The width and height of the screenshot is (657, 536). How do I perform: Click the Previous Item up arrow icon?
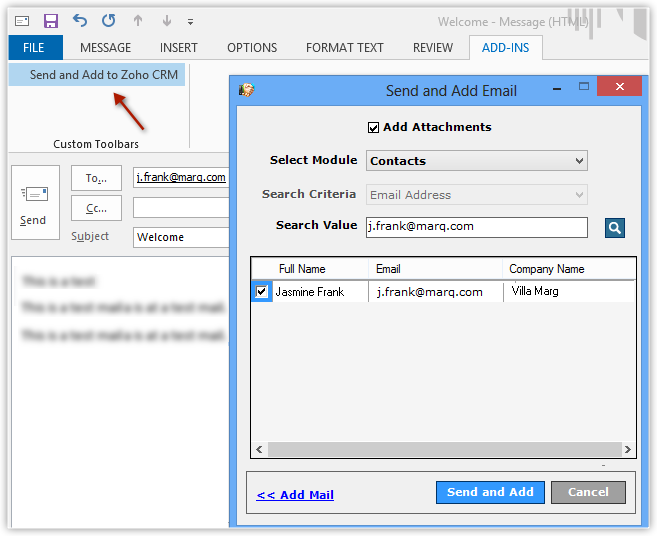point(137,20)
